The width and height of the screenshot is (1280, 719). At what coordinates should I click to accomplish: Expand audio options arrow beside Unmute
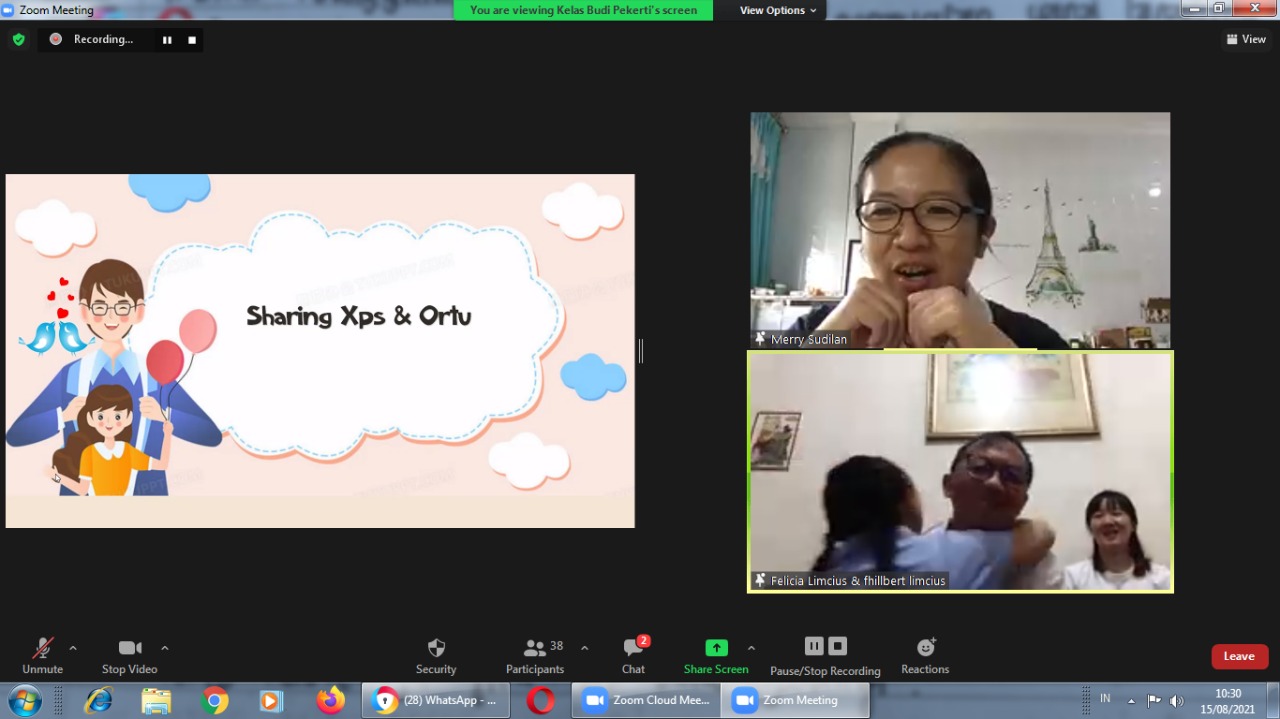pyautogui.click(x=73, y=648)
